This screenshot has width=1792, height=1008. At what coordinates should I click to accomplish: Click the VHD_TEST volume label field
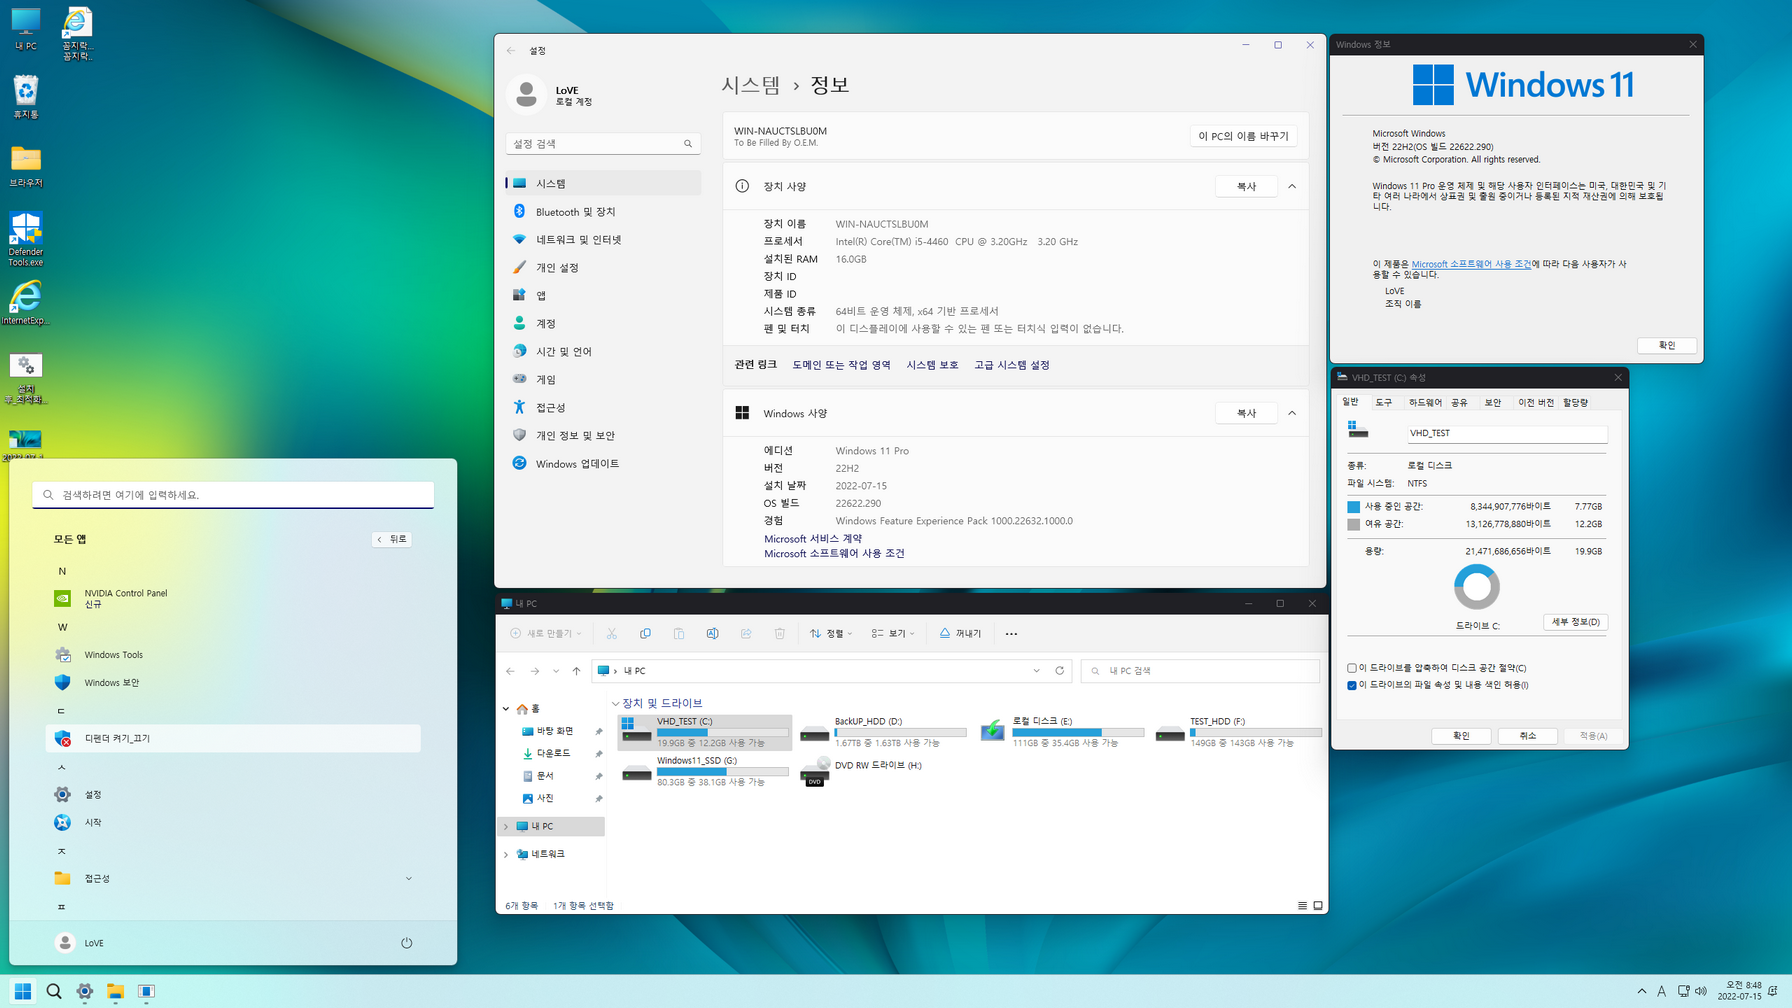coord(1506,433)
